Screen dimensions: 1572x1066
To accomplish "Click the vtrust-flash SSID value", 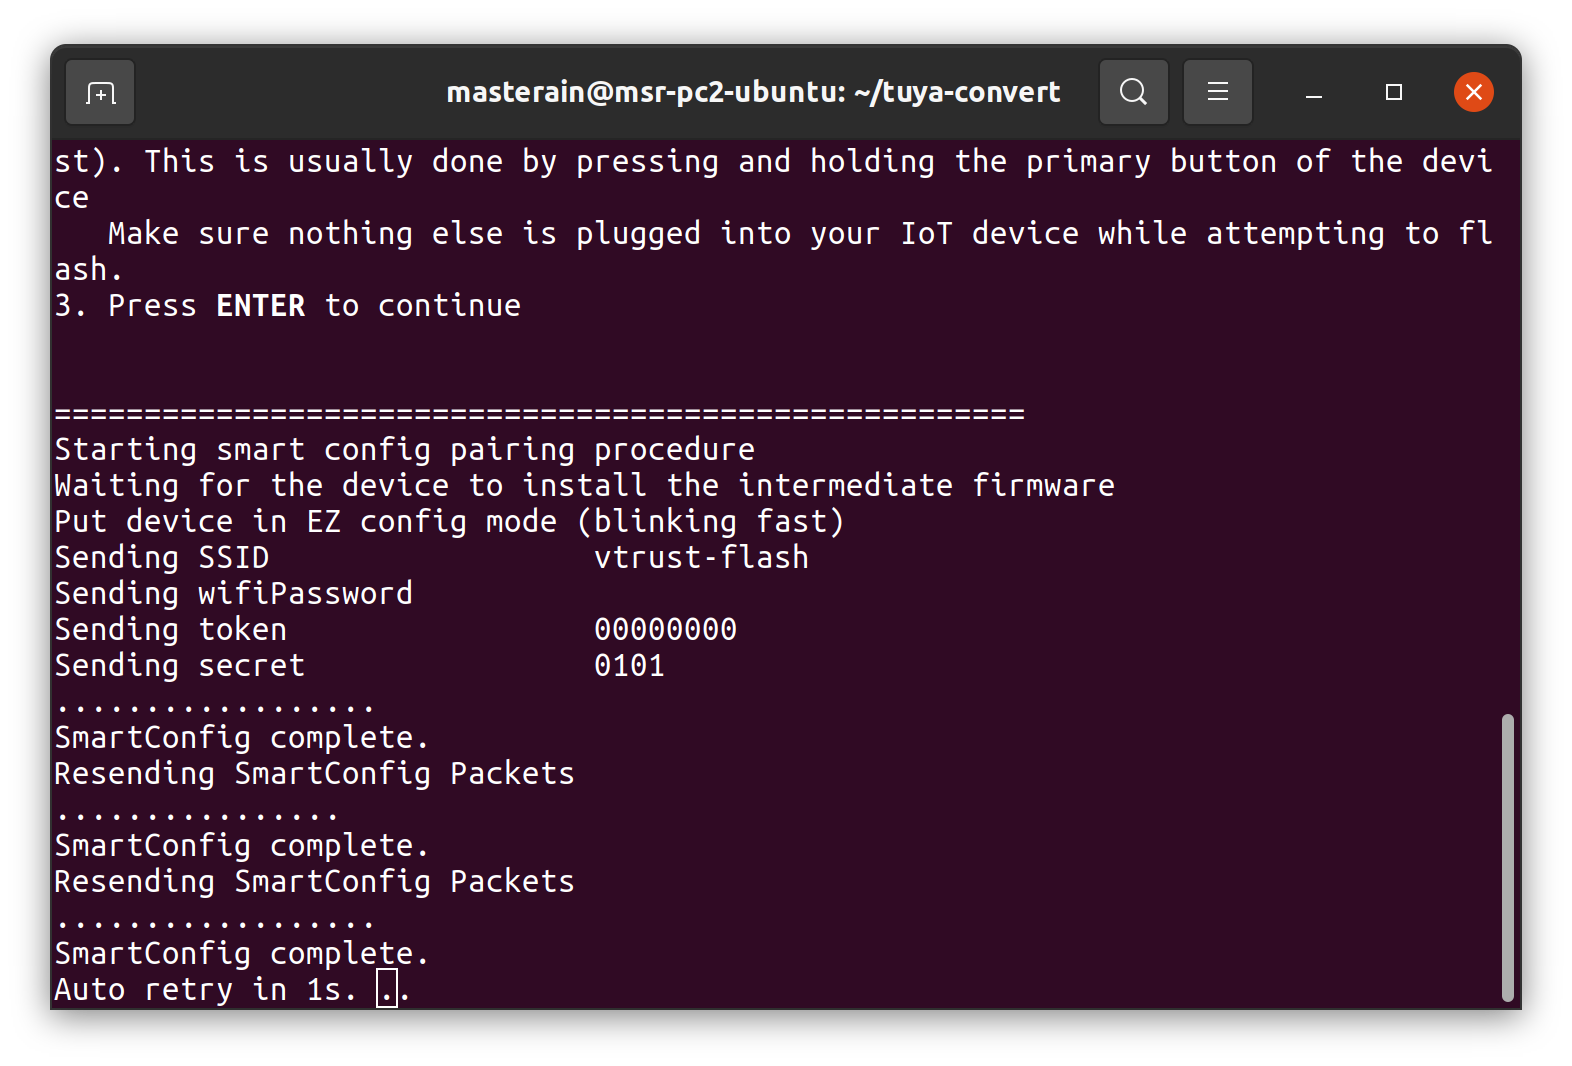I will 701,558.
